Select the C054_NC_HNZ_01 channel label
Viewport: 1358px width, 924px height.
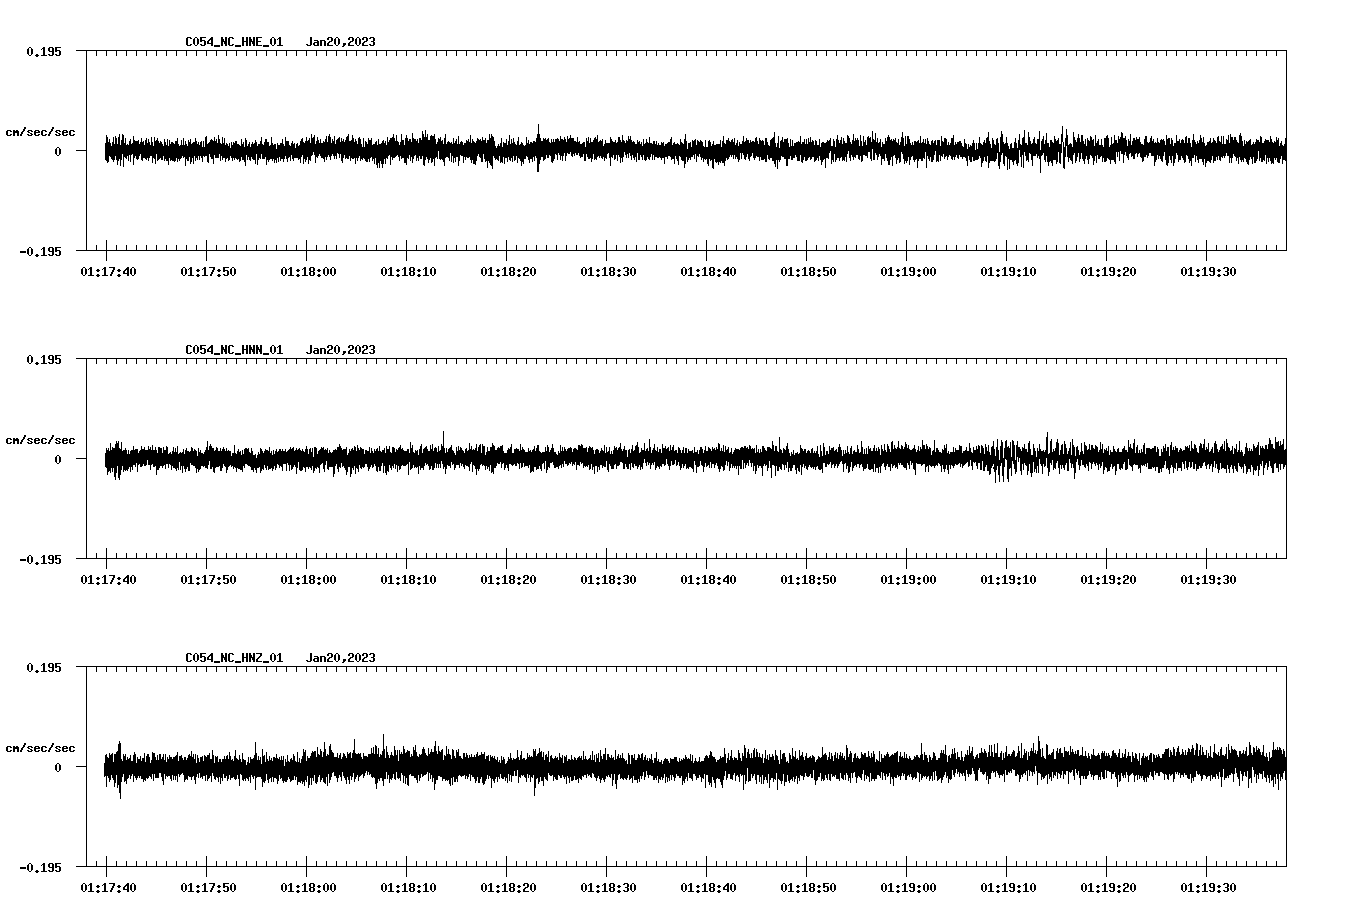click(x=233, y=657)
